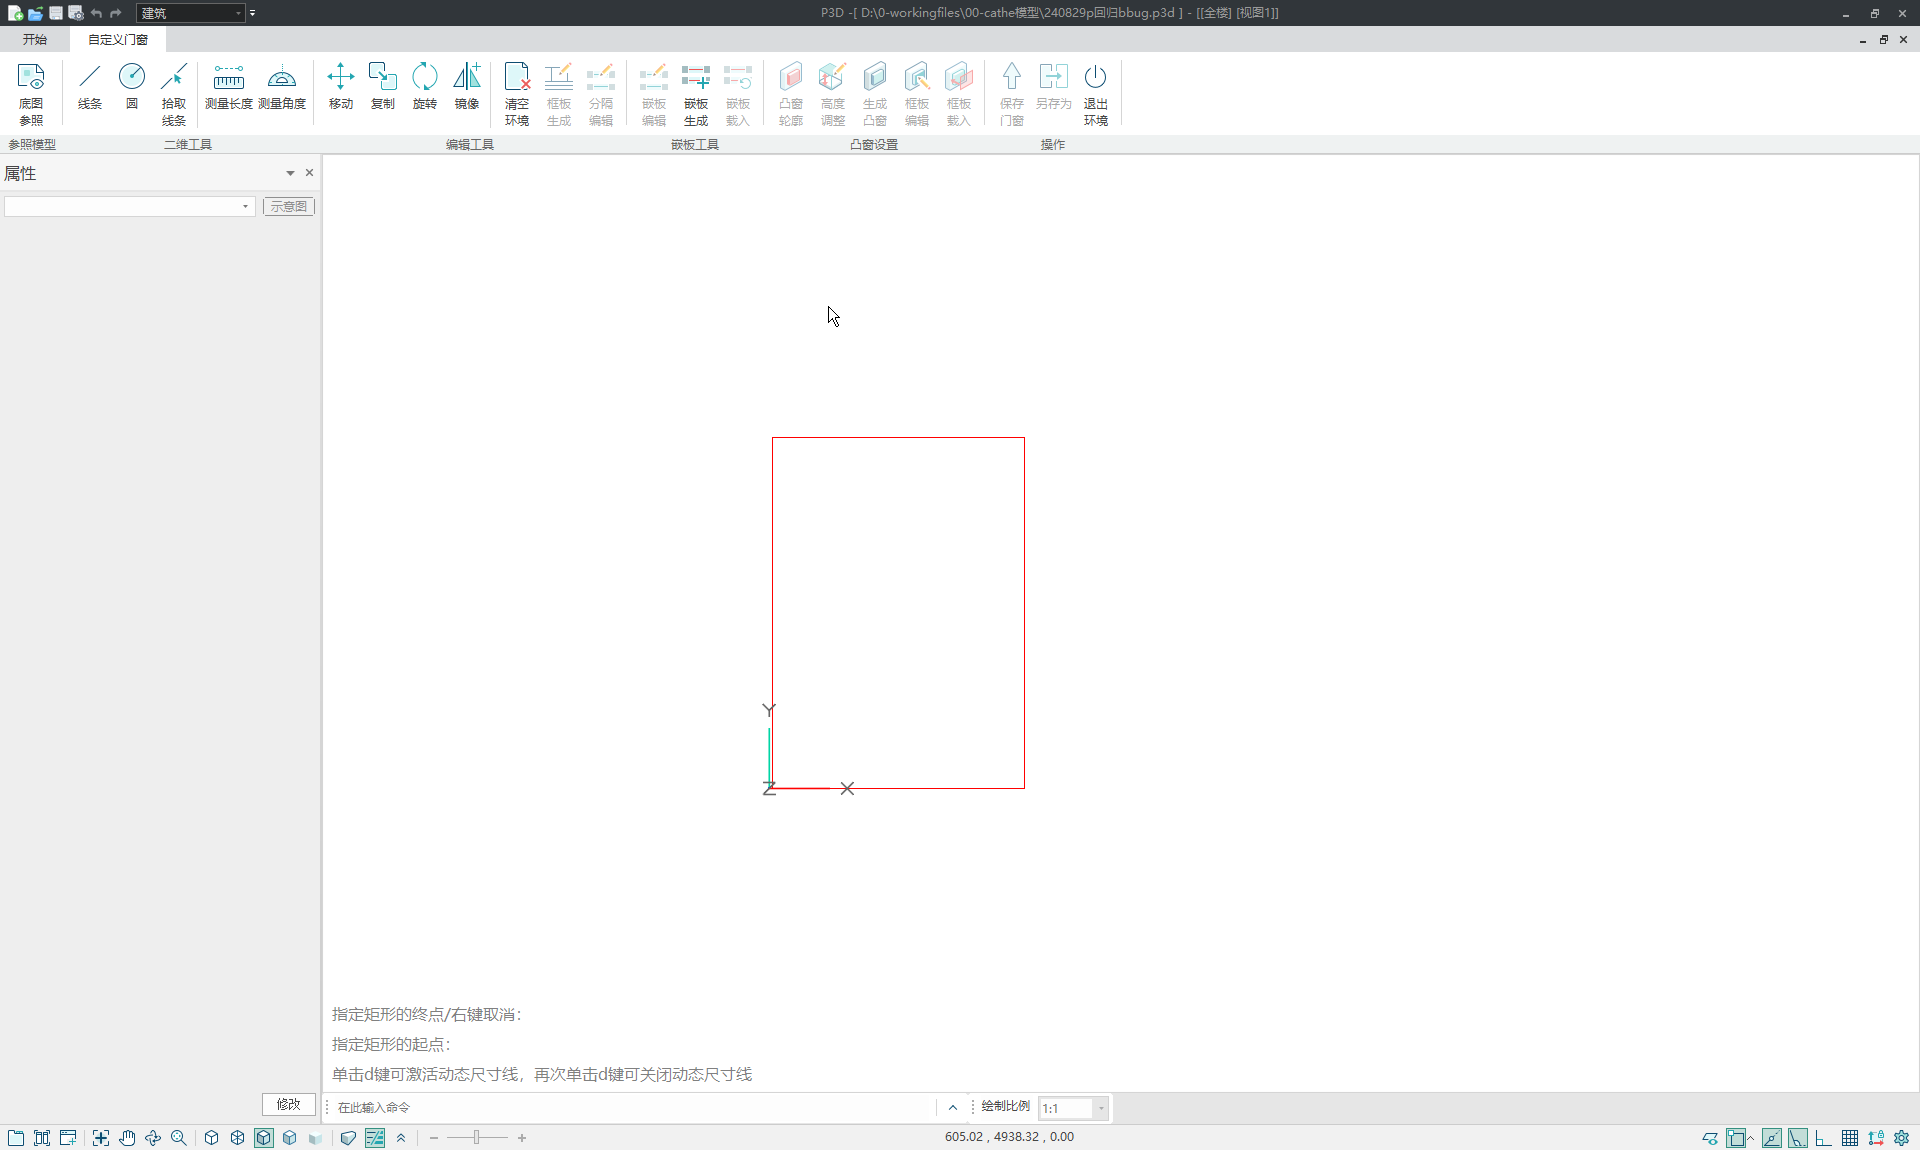
Task: Click the 修改 button
Action: (x=288, y=1104)
